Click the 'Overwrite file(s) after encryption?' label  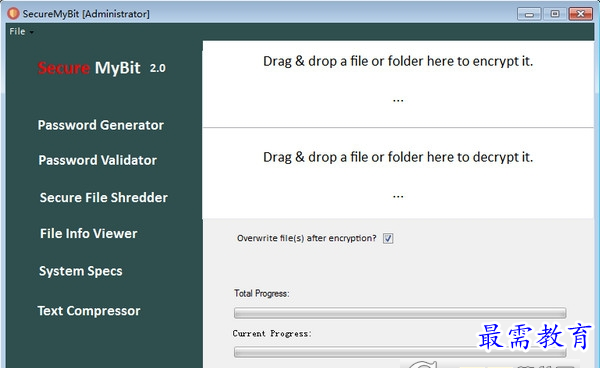307,238
